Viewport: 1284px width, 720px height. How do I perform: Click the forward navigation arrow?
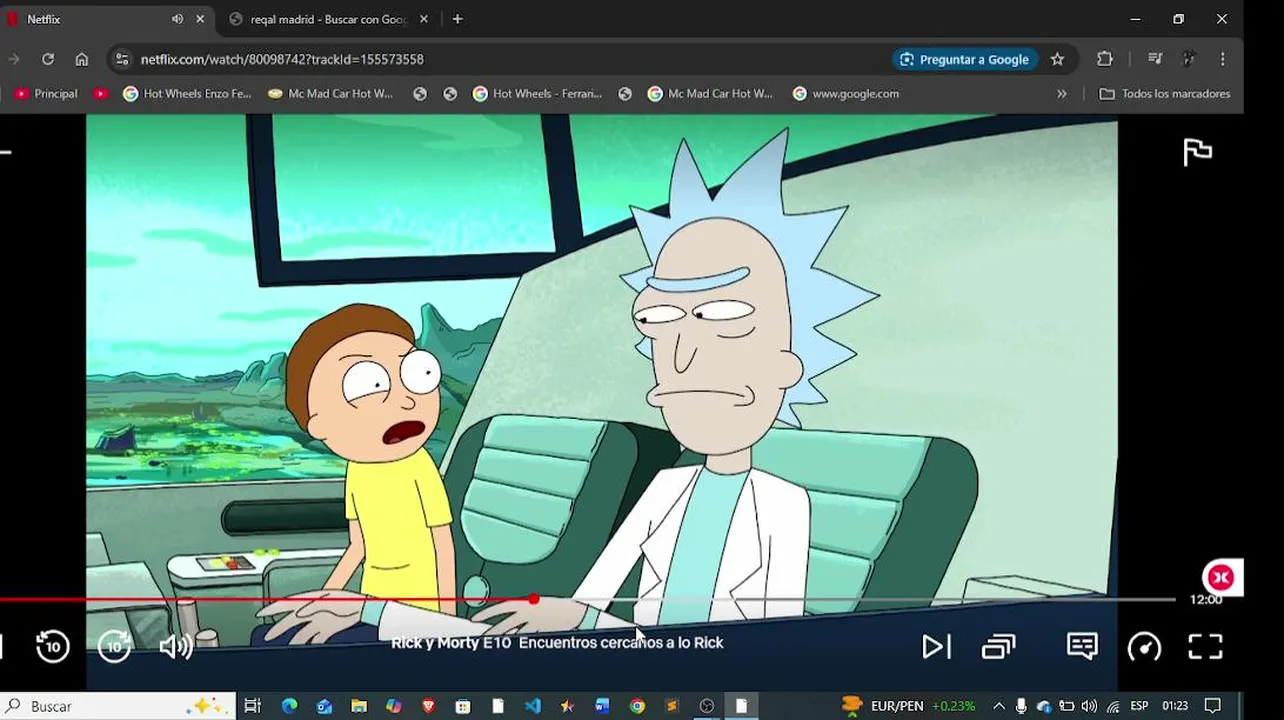click(14, 59)
